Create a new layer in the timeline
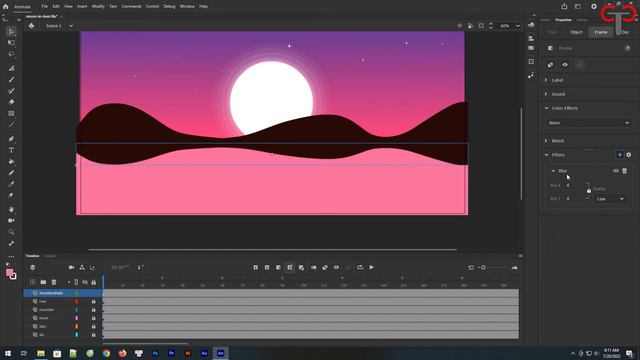This screenshot has height=360, width=640. [x=33, y=282]
